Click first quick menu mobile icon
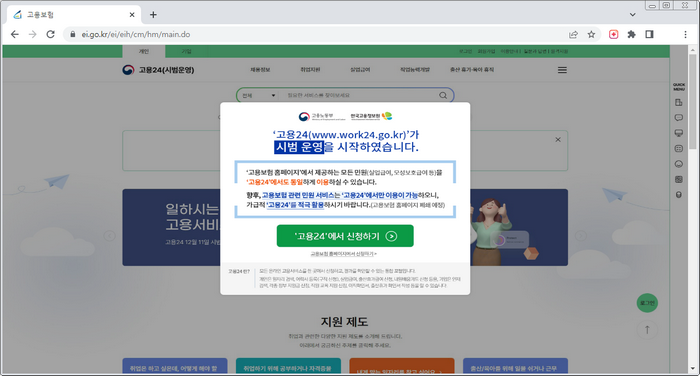Image resolution: width=700 pixels, height=376 pixels. [679, 102]
